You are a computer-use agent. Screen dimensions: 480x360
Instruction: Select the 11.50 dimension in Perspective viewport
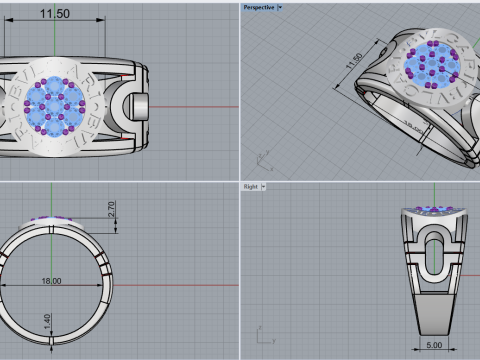(354, 61)
